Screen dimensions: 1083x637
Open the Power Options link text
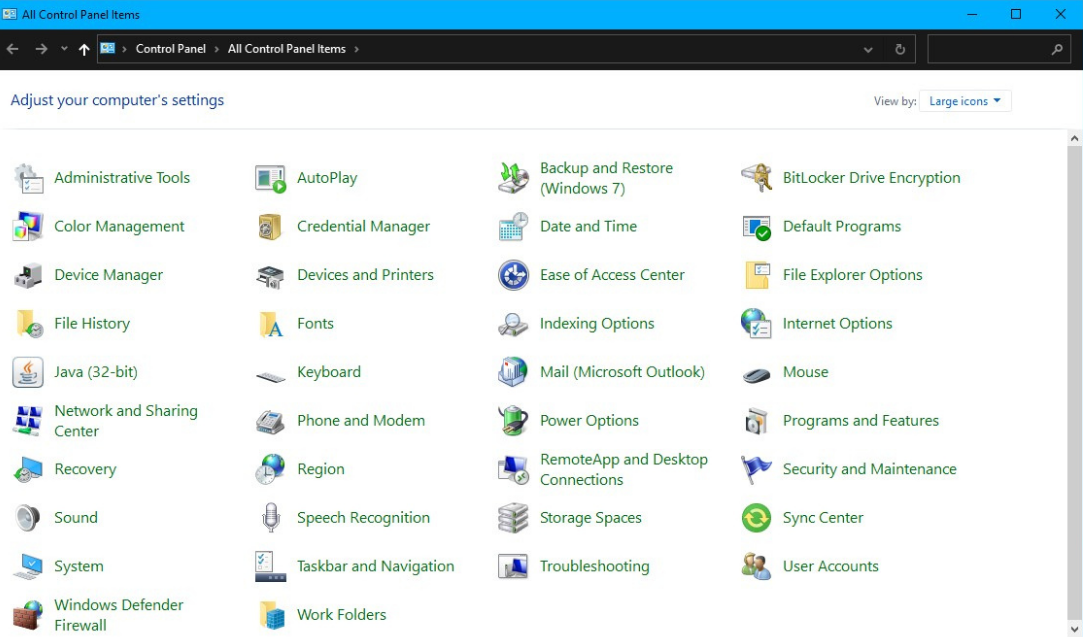pyautogui.click(x=589, y=421)
